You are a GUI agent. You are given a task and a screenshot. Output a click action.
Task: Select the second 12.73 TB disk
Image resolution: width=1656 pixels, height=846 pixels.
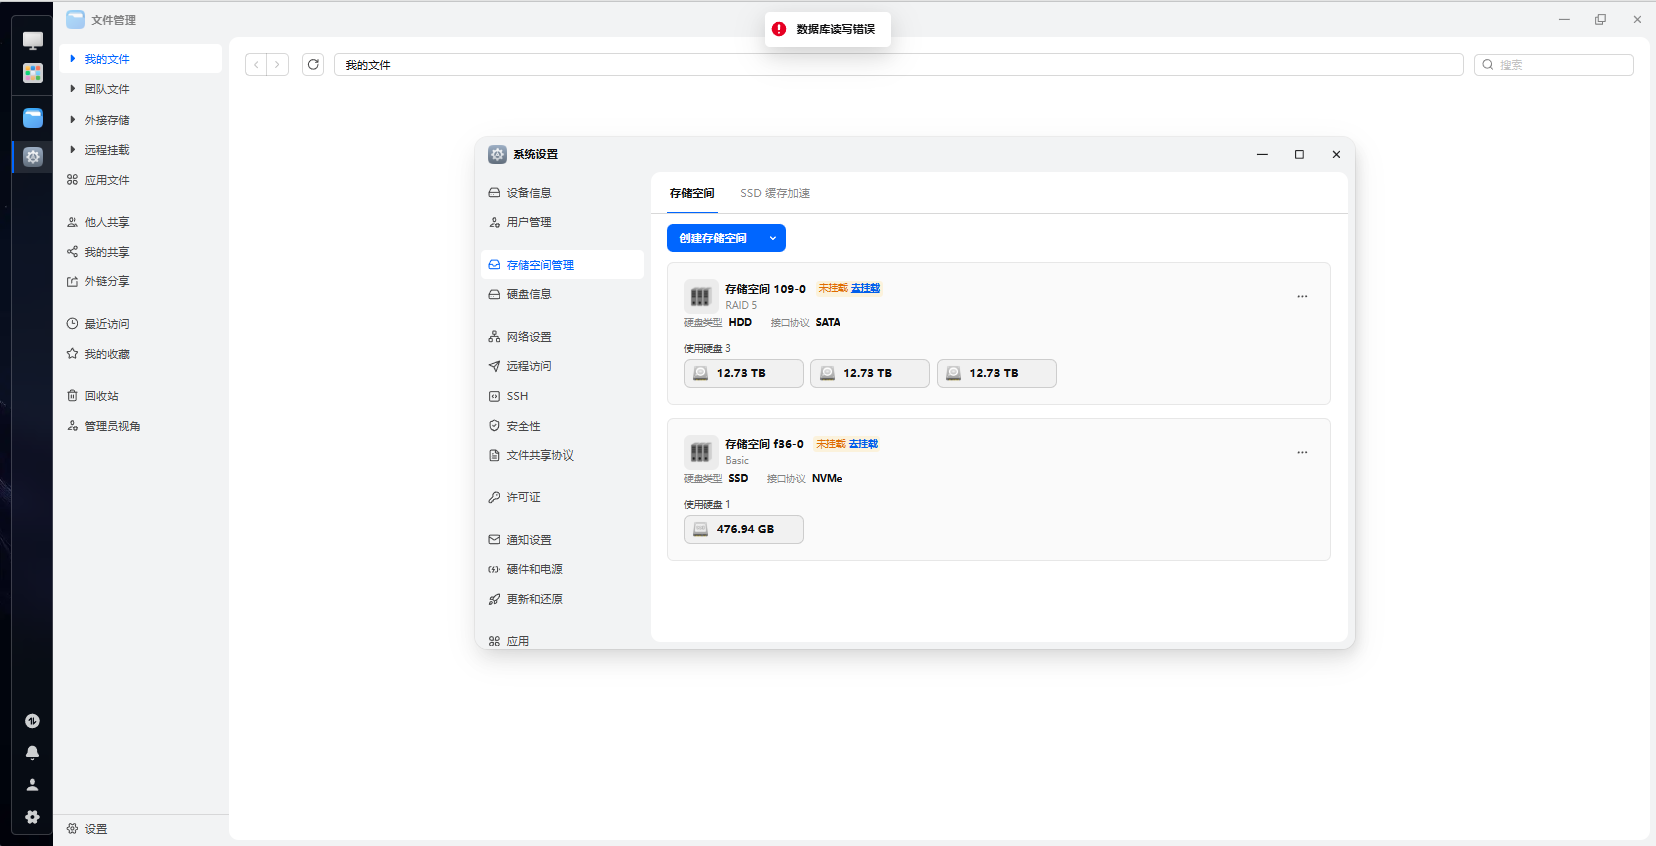pos(870,373)
